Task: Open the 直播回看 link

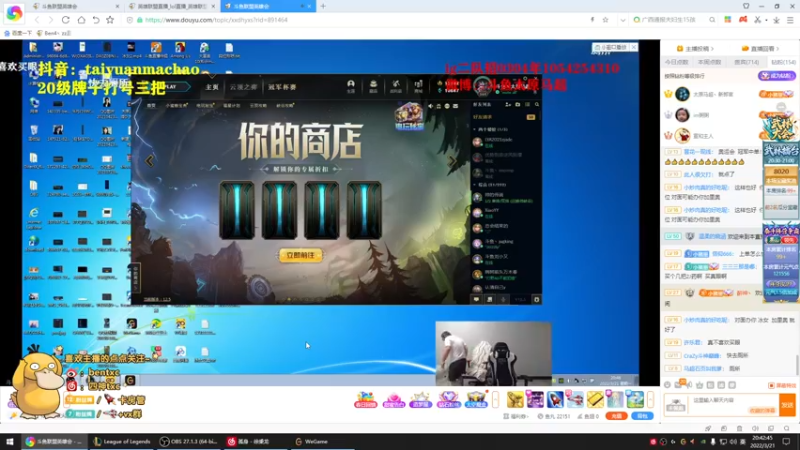Action: 760,48
